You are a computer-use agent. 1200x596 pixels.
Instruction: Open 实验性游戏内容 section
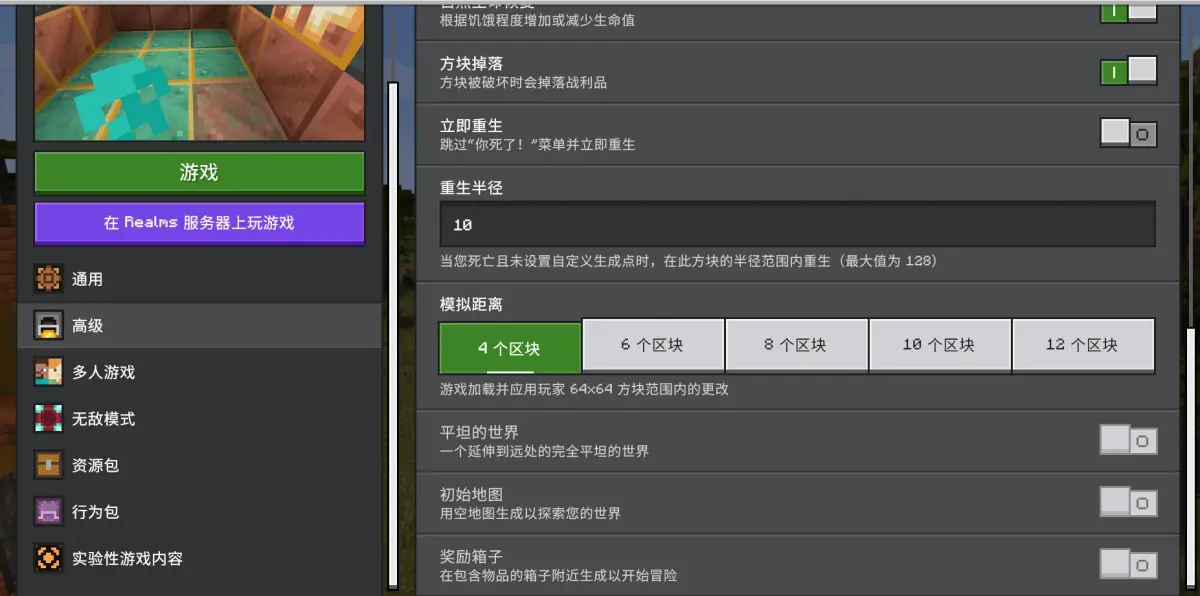coord(199,558)
